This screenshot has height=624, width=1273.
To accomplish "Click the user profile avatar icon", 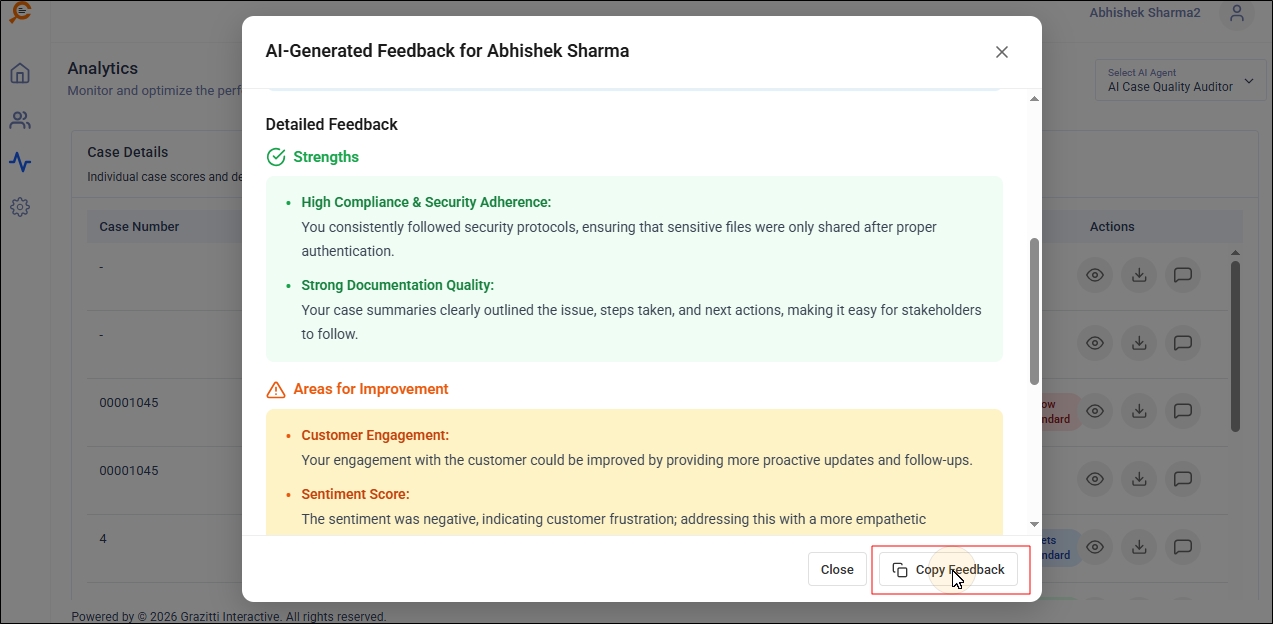I will tap(1237, 14).
